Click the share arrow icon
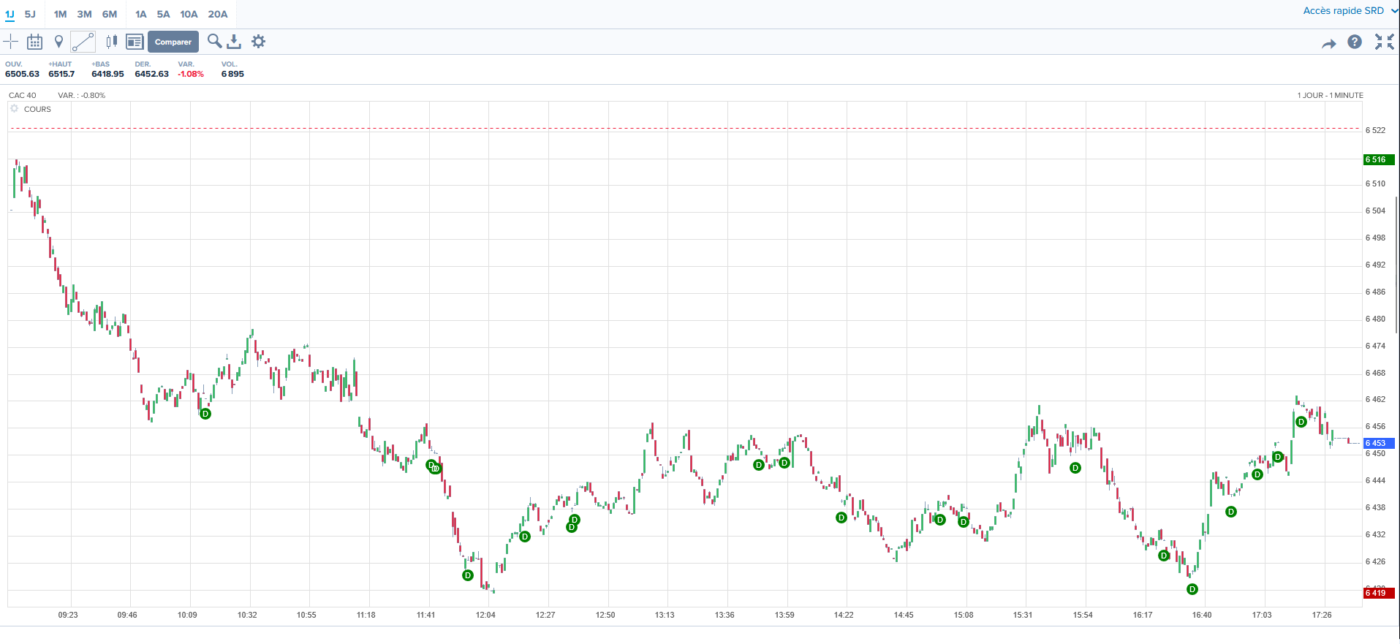 click(1329, 43)
